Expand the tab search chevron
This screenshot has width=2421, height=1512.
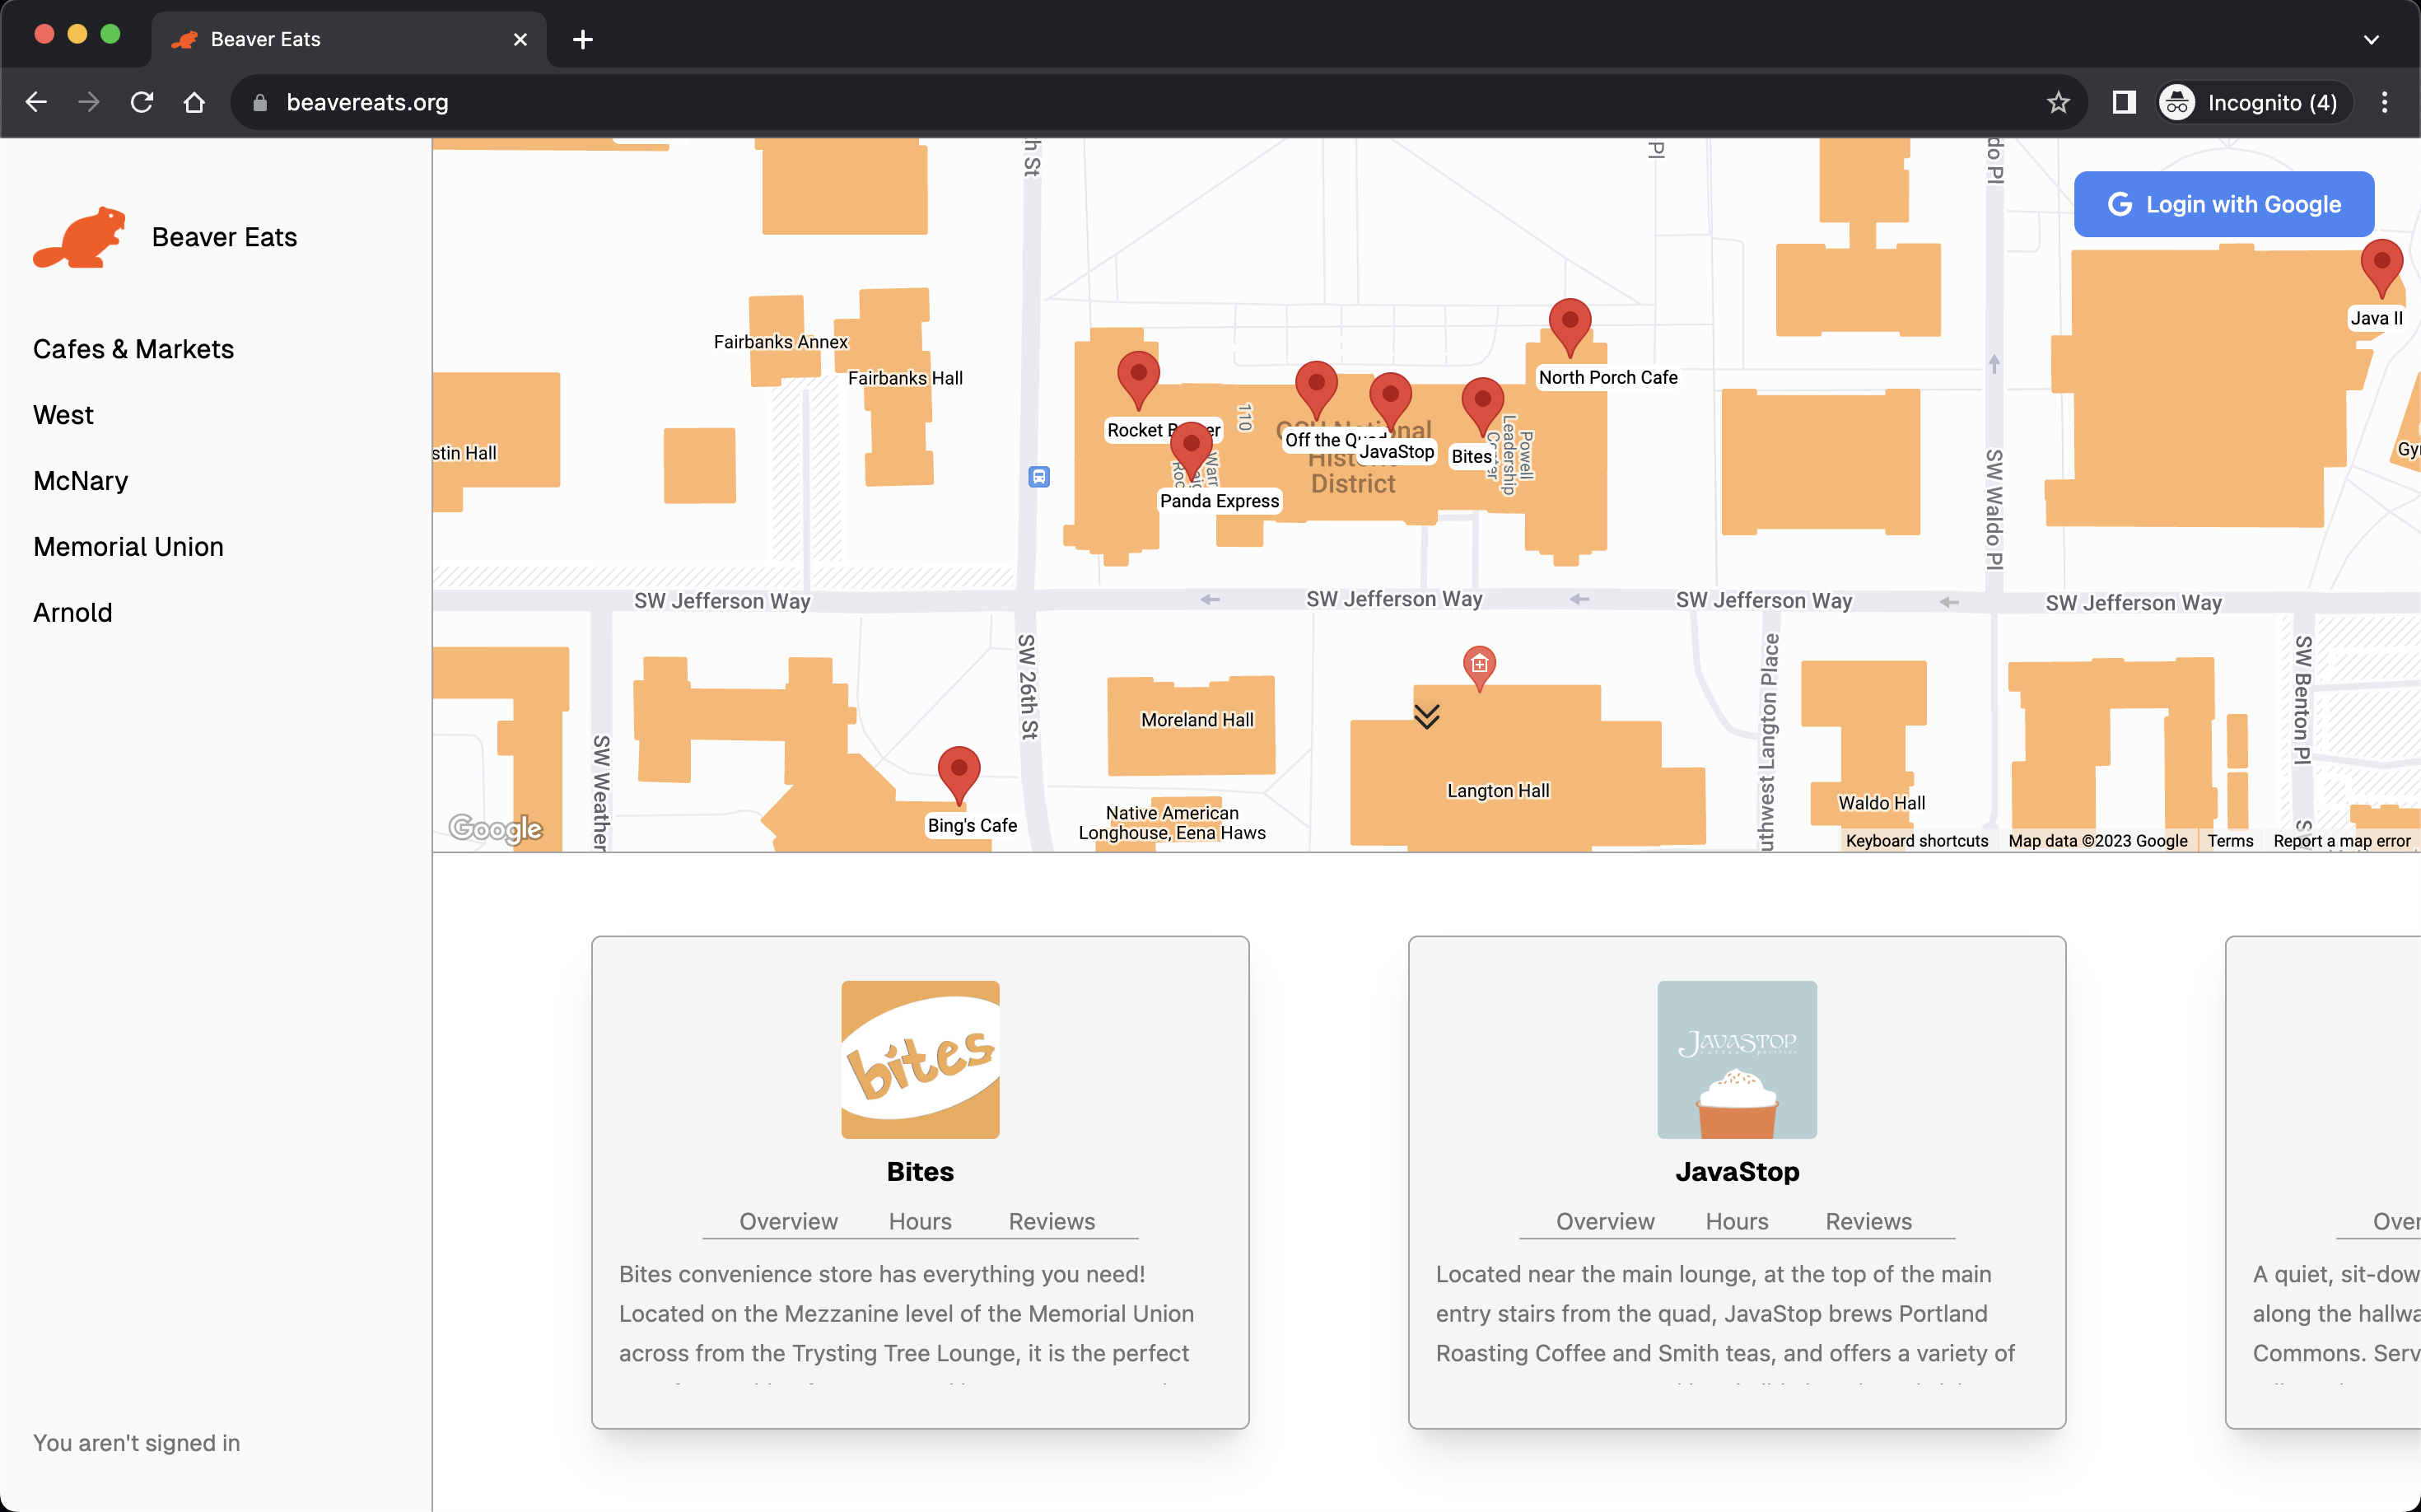(2370, 40)
